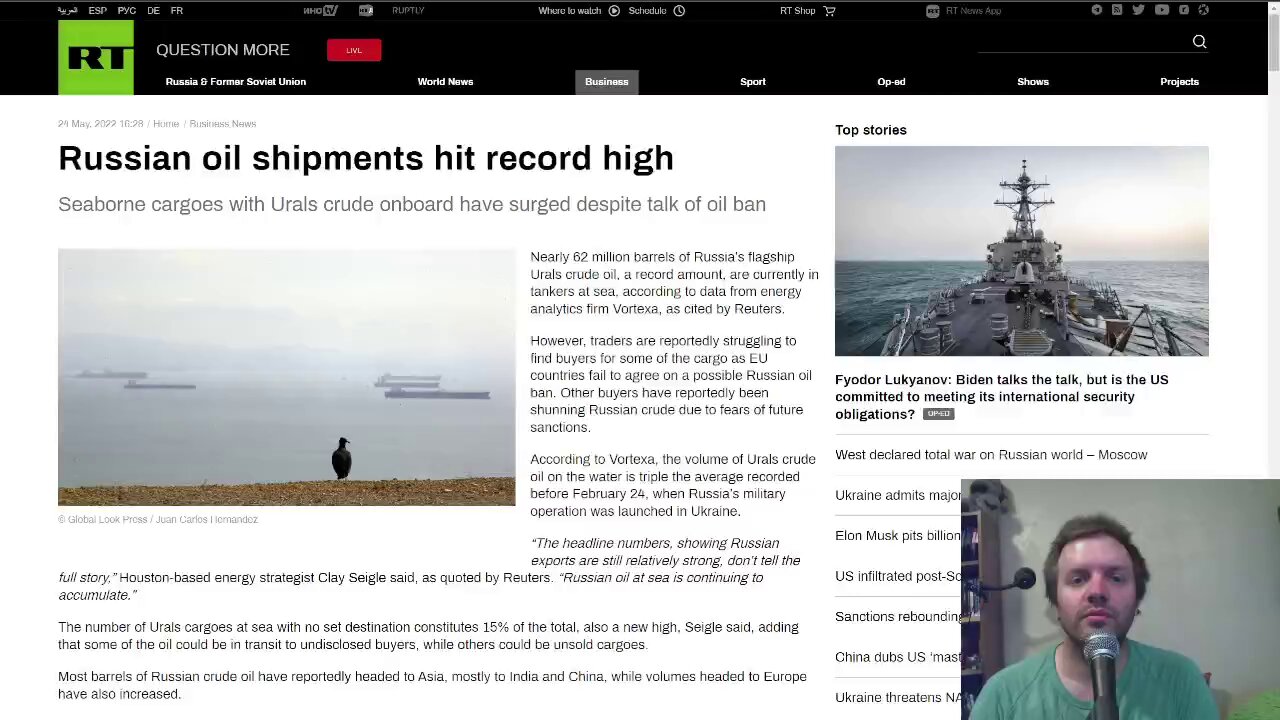Click the square 'r' social icon
Viewport: 1280px width, 720px height.
(1184, 10)
